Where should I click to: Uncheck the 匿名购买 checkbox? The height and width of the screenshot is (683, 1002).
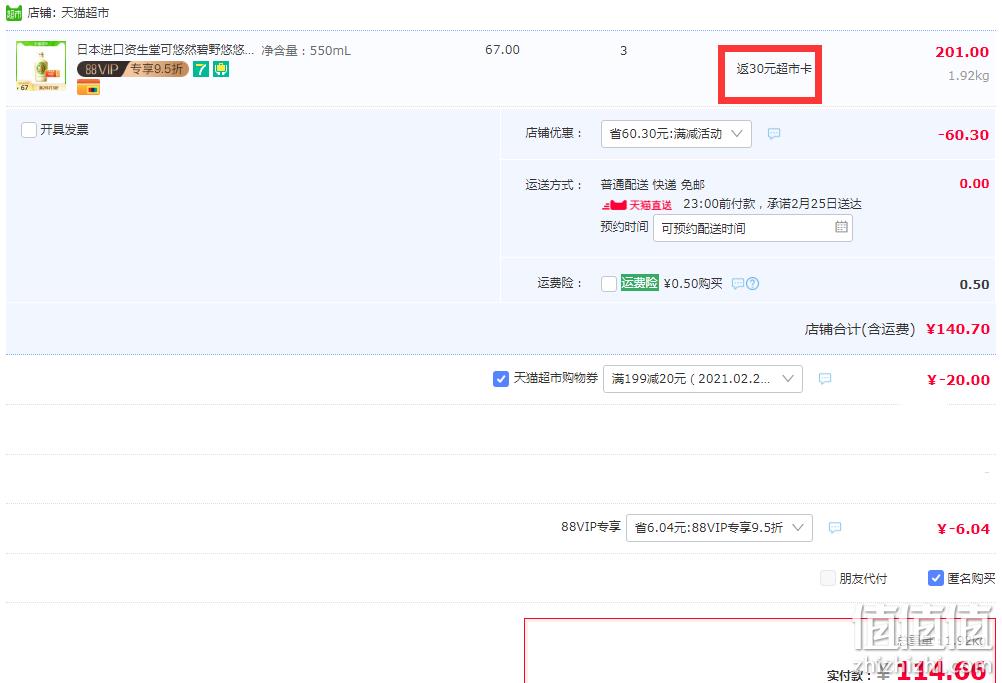pos(936,578)
